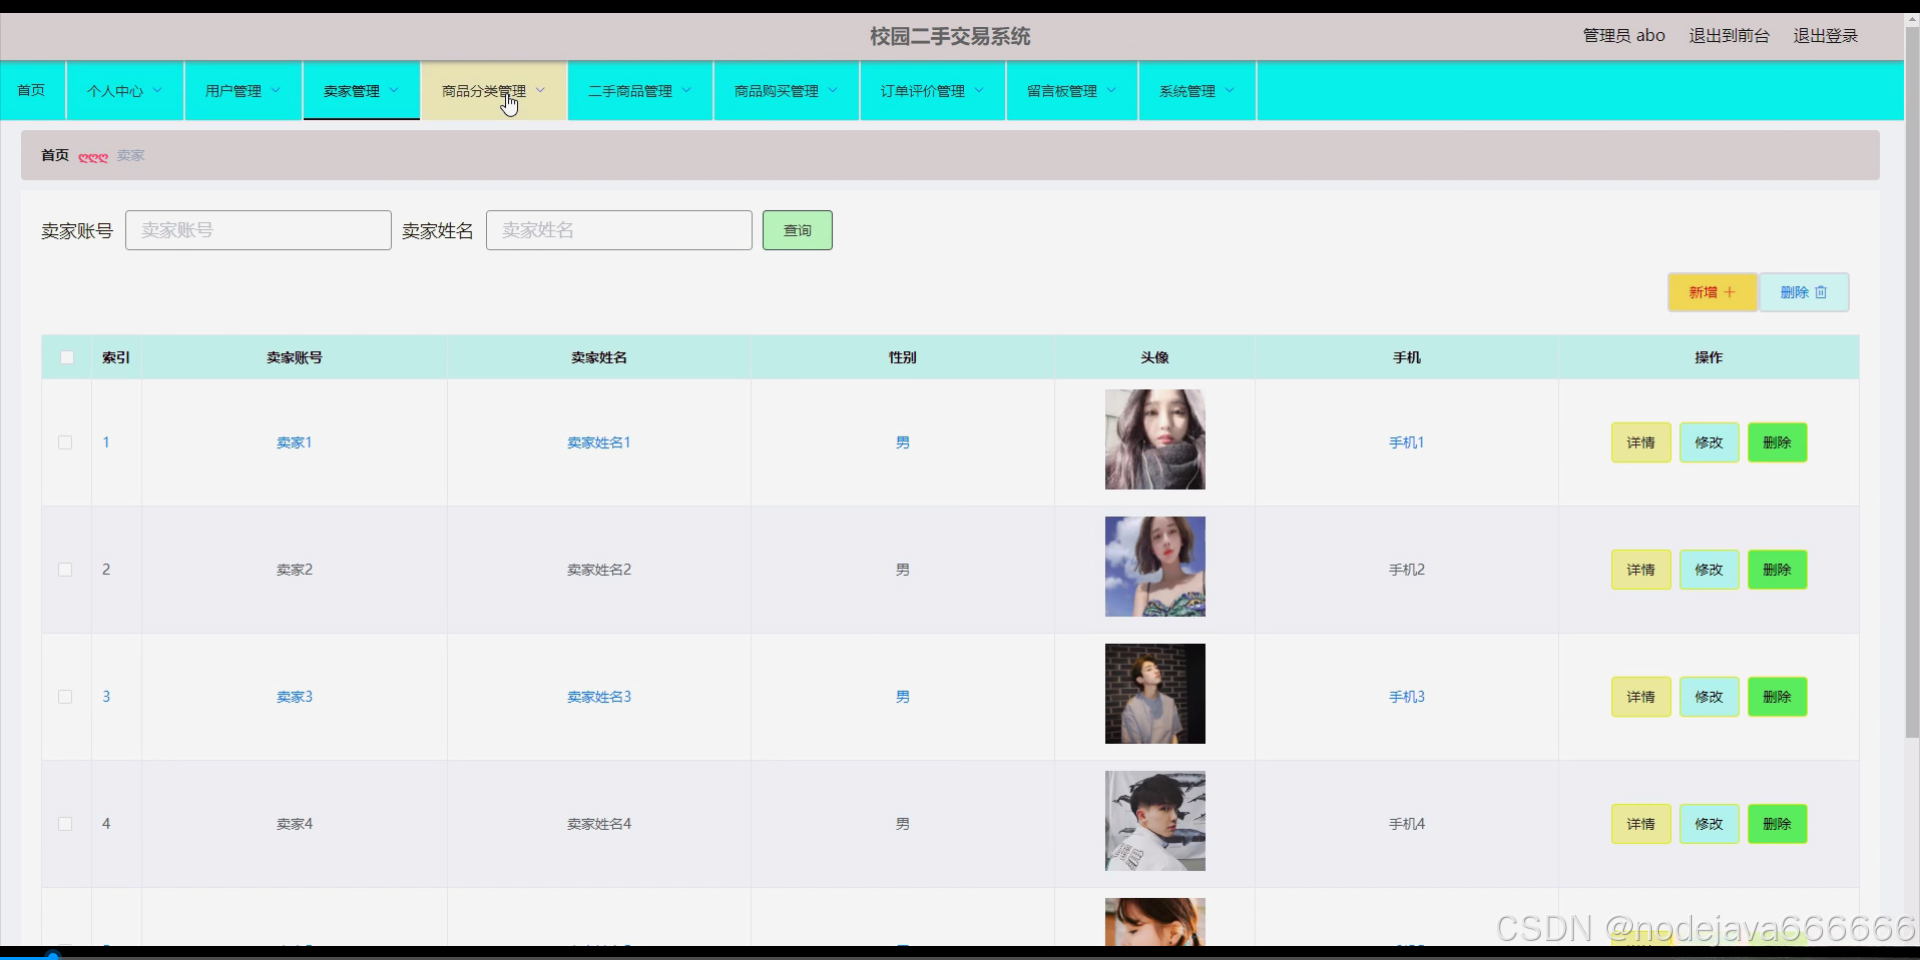Expand the 用户管理 dropdown chevron
Screen dimensions: 1920x960
[276, 90]
